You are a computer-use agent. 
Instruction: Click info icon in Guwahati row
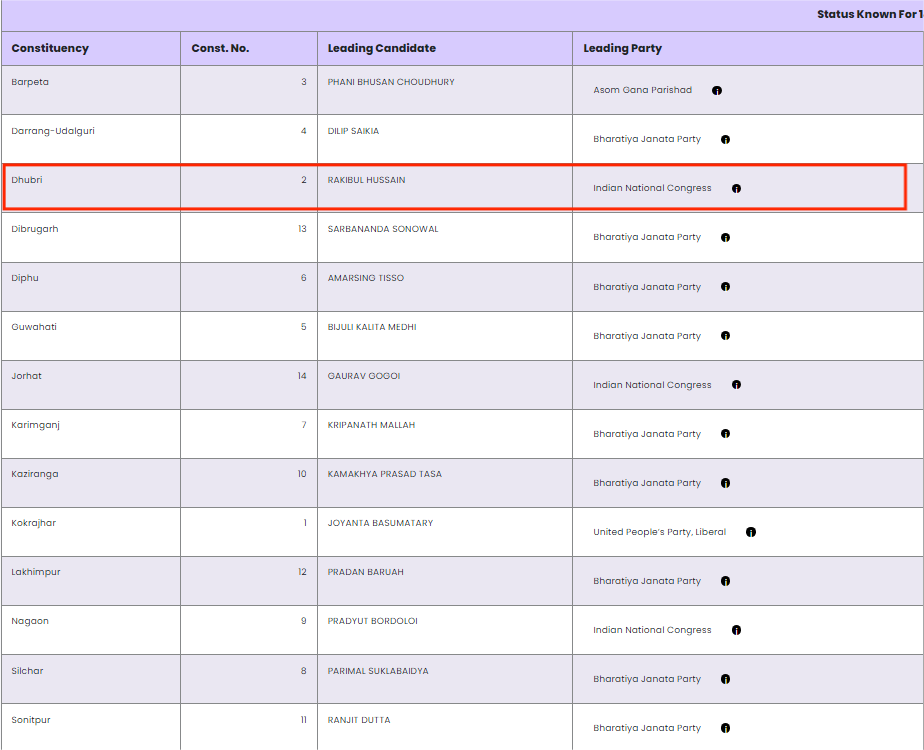pos(726,336)
